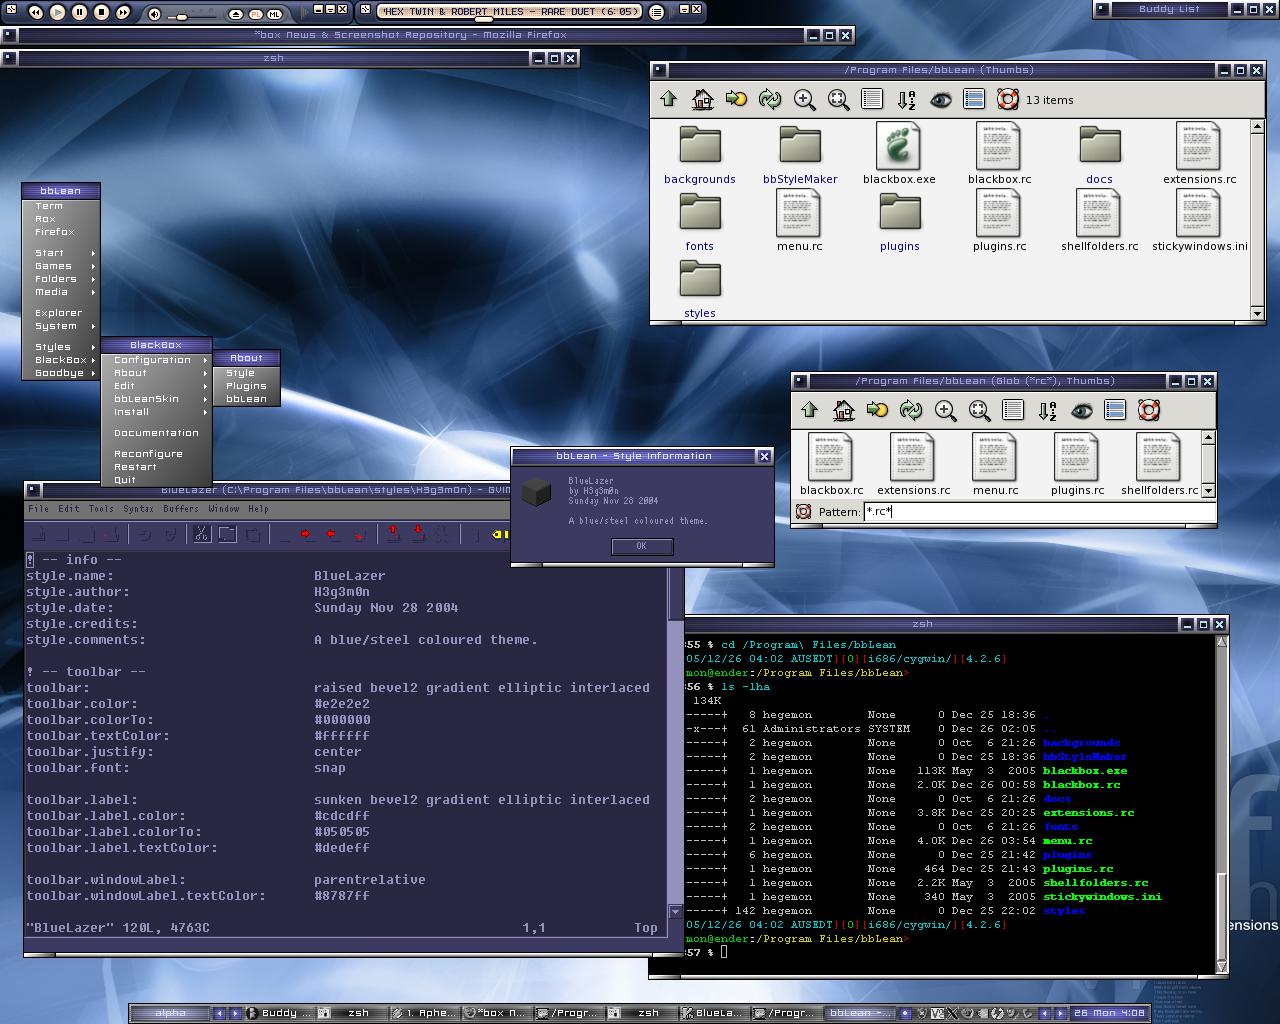Click the select icon in bbLean Thumbs window
Image resolution: width=1280 pixels, height=1024 pixels.
pos(974,99)
